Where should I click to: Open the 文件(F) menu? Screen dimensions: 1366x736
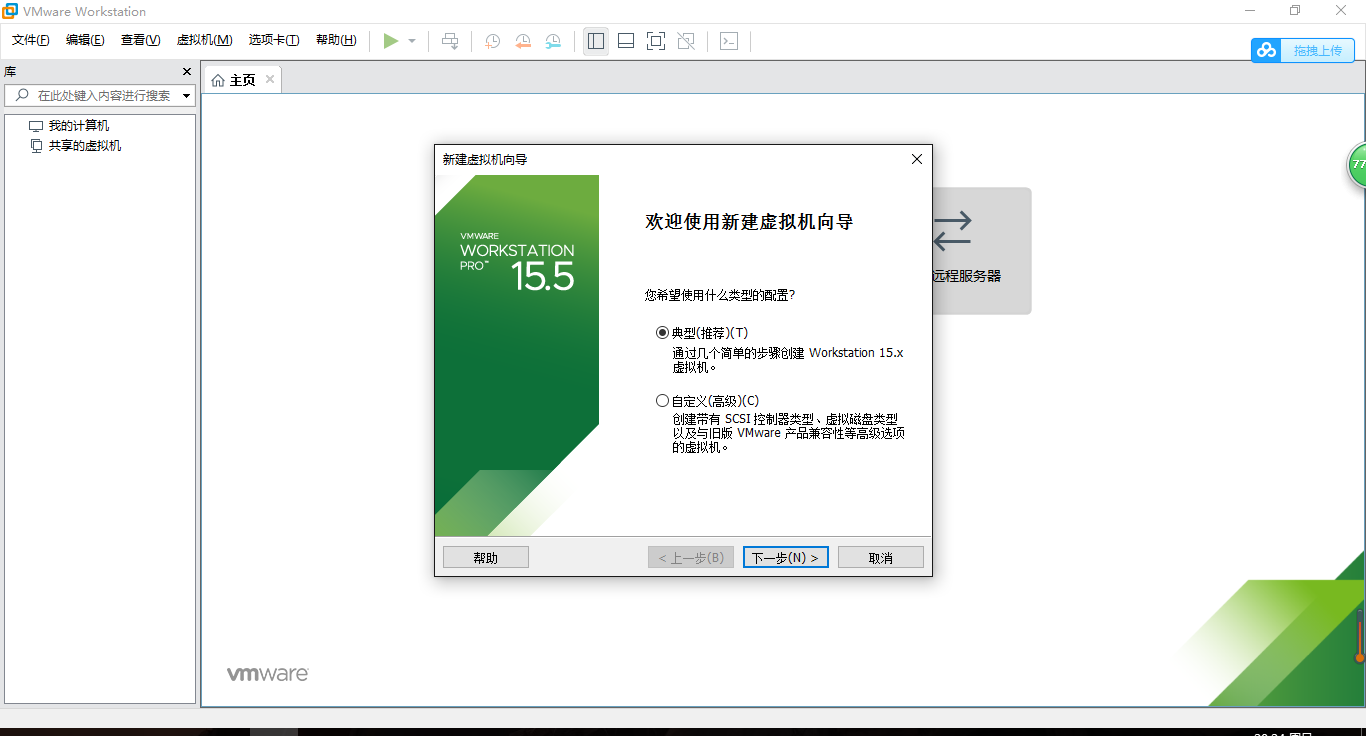[30, 40]
